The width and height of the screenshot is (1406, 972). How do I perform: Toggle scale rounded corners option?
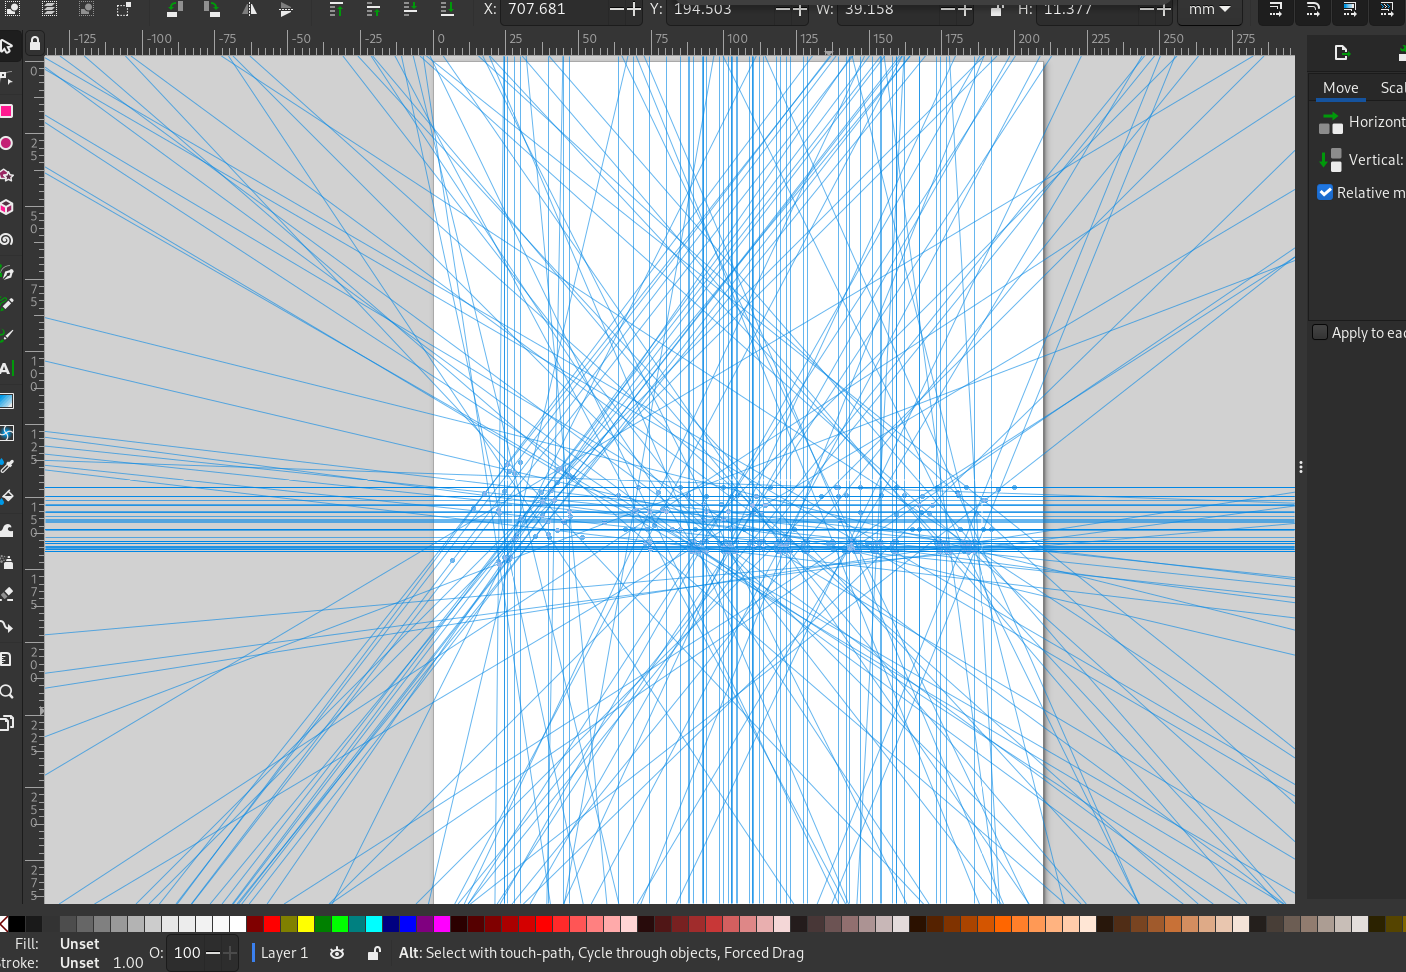point(1313,9)
